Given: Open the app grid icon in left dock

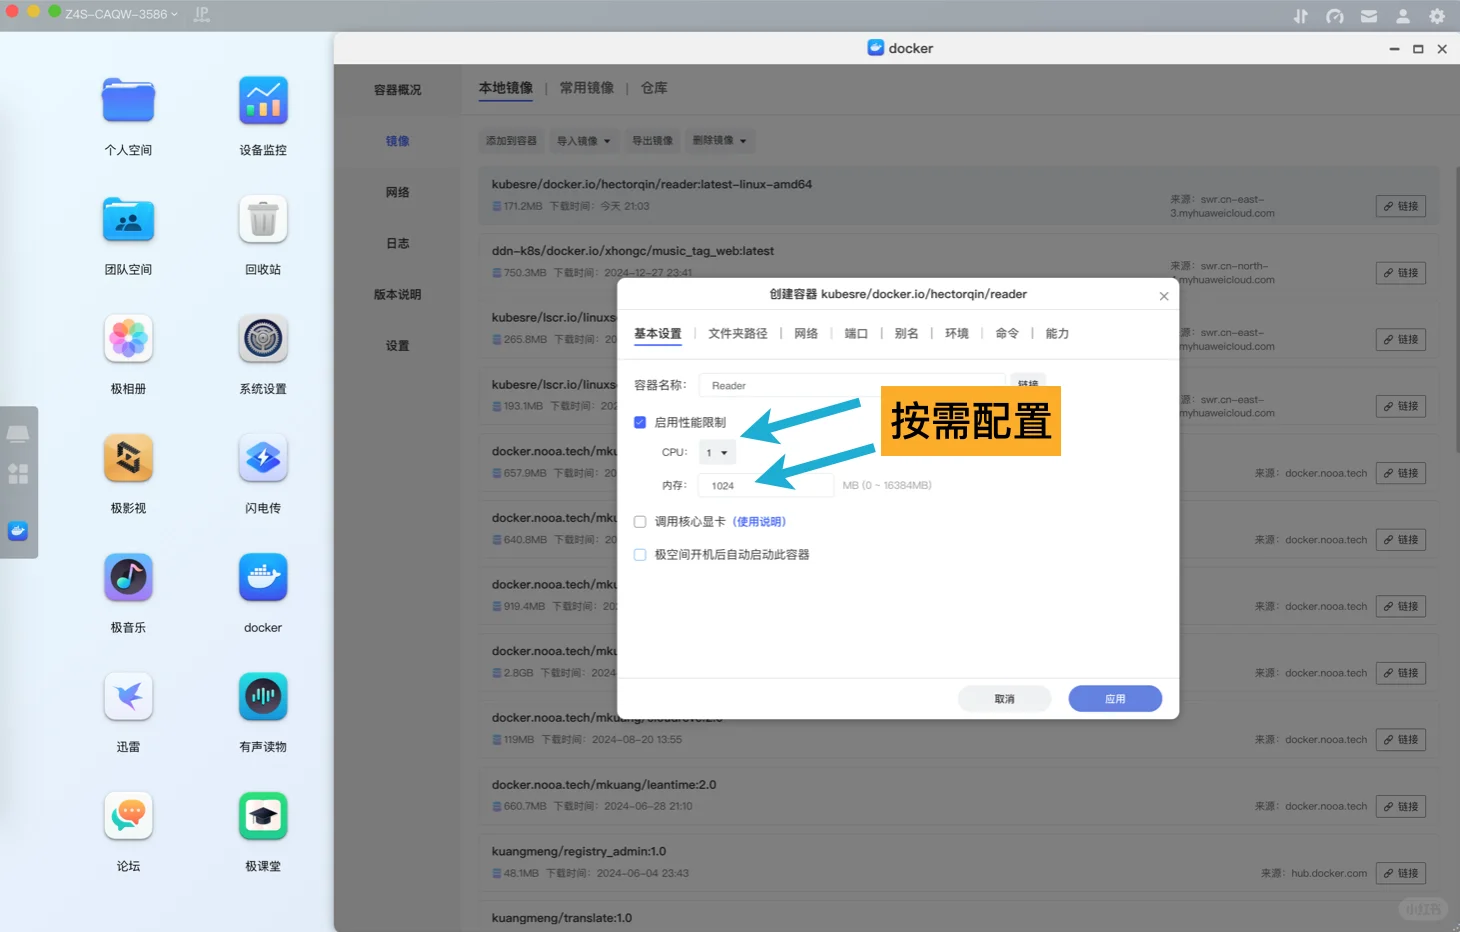Looking at the screenshot, I should pos(18,474).
